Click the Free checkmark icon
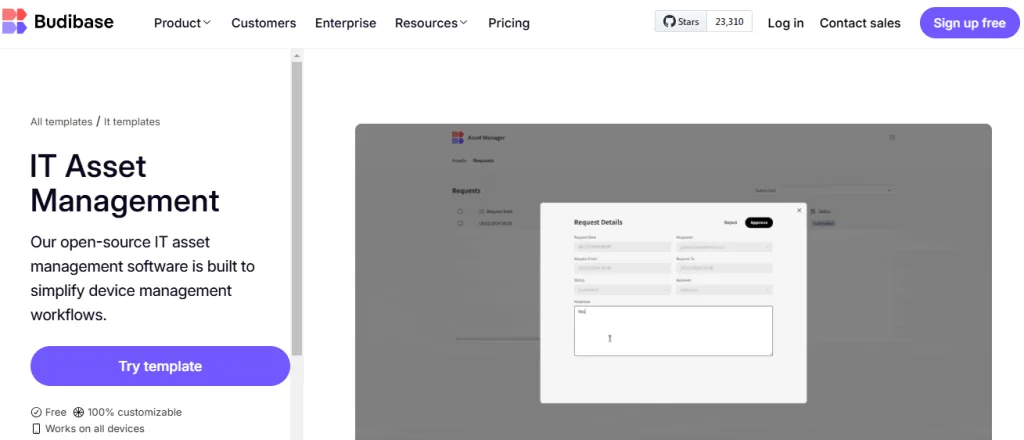This screenshot has width=1024, height=440. click(x=36, y=412)
